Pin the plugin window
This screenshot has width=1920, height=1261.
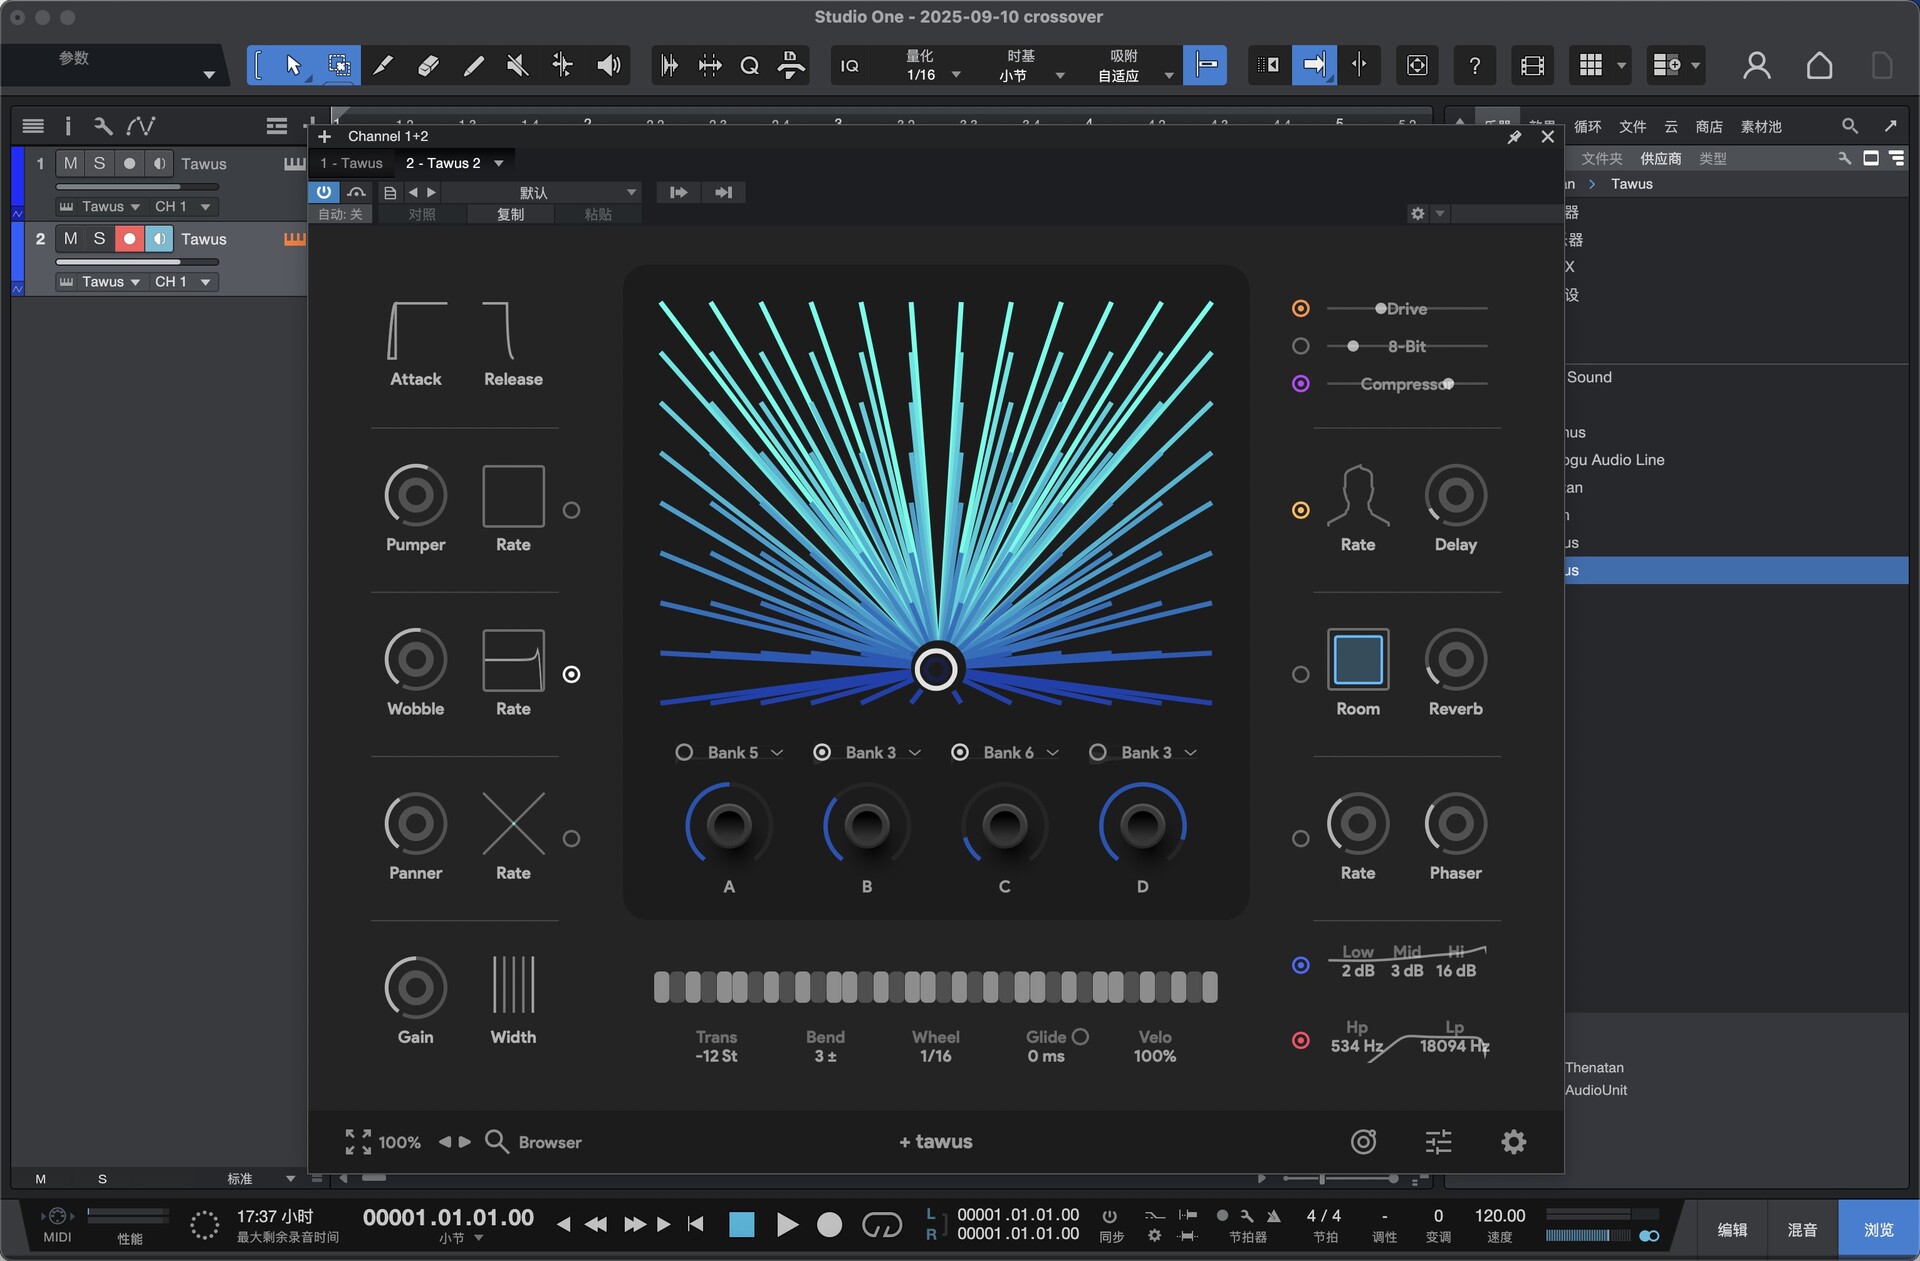coord(1514,137)
